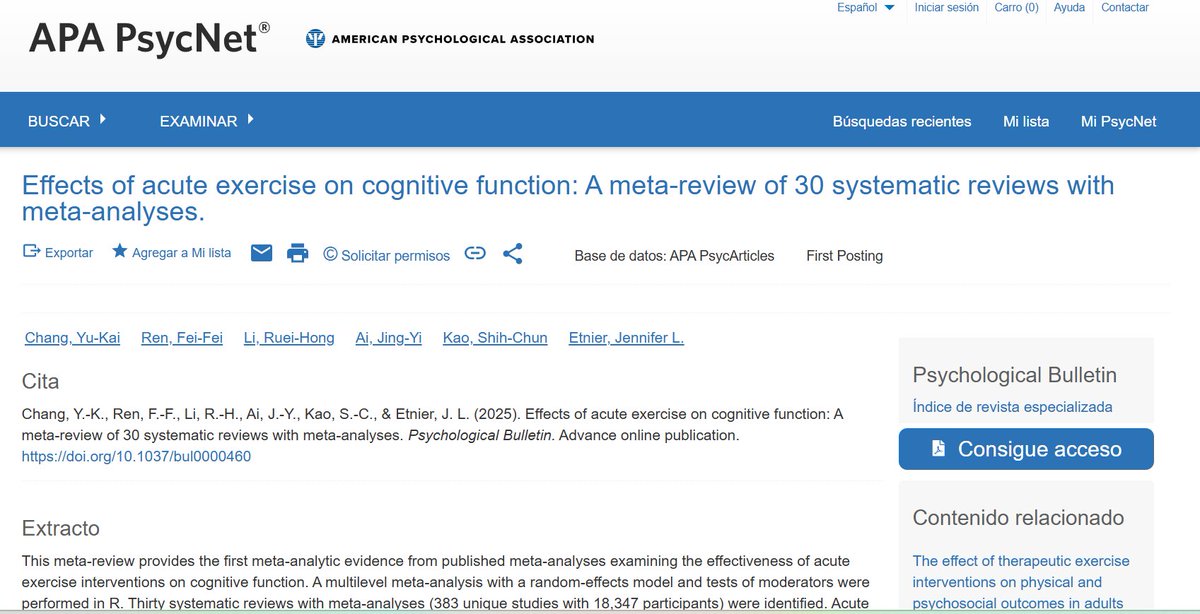This screenshot has height=614, width=1200.
Task: Click the article title heading
Action: (568, 198)
